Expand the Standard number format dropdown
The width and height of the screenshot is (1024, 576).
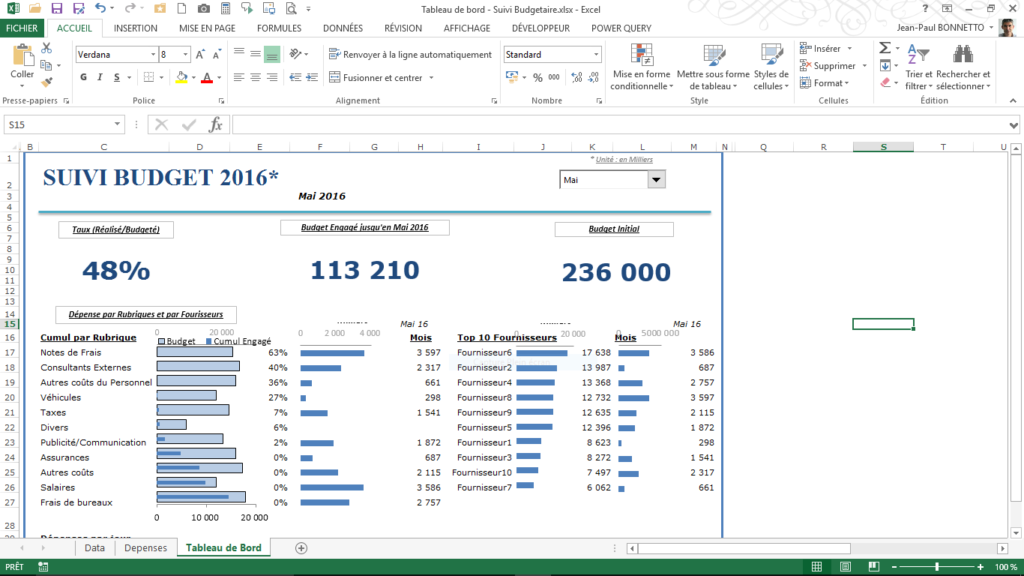pyautogui.click(x=594, y=55)
